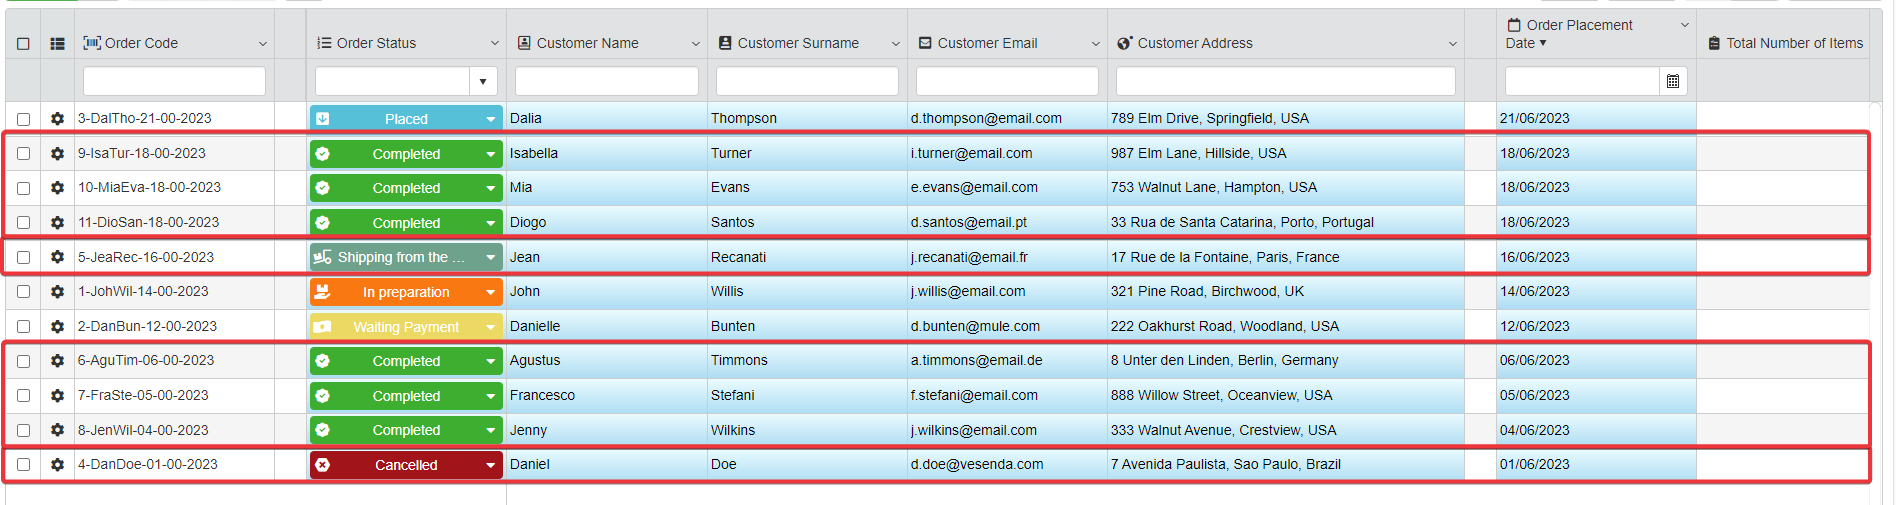Click gear icon for order 1-JohWil-14-00-2023

tap(57, 292)
